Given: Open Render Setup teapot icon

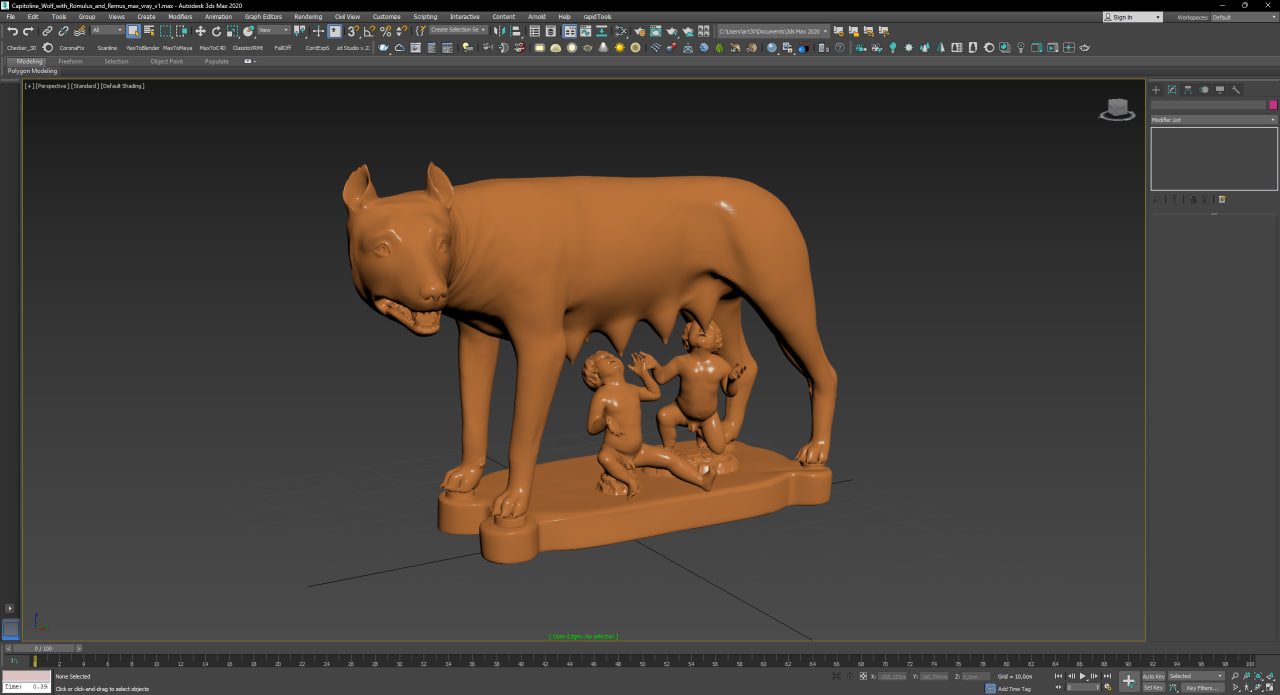Looking at the screenshot, I should [639, 31].
